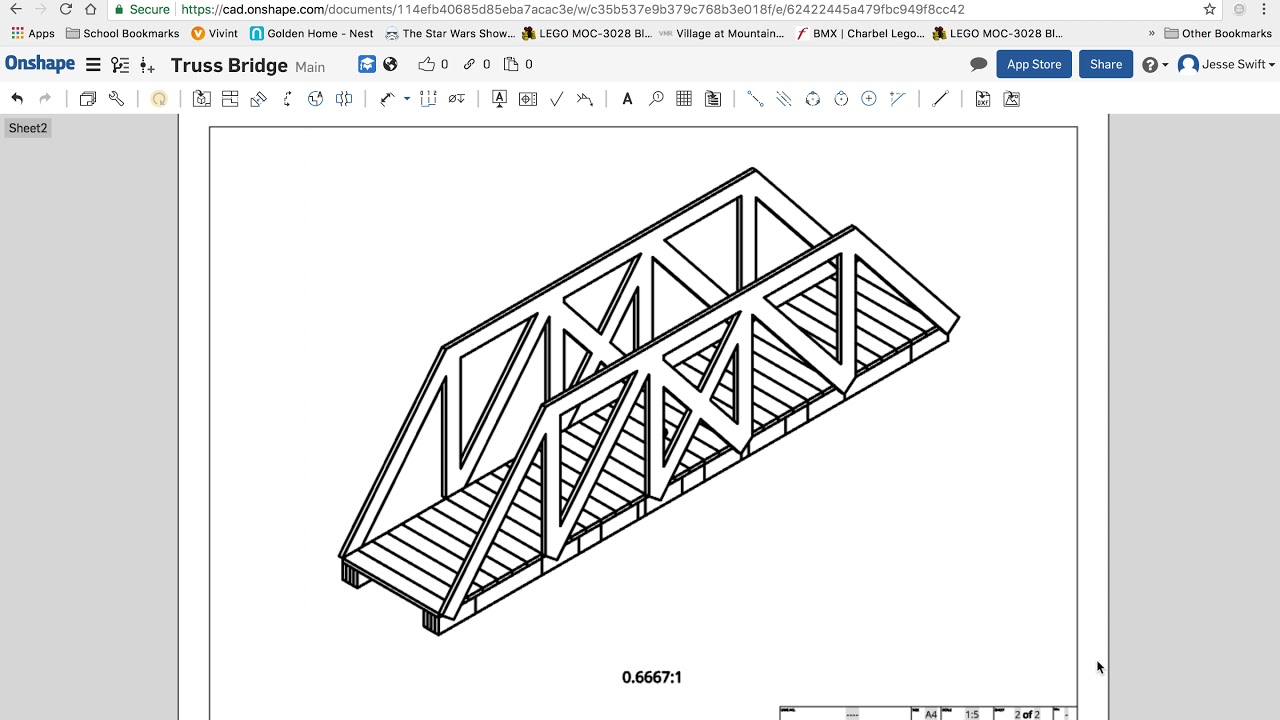Viewport: 1280px width, 720px height.
Task: Select the Centerline tool
Action: pos(755,98)
